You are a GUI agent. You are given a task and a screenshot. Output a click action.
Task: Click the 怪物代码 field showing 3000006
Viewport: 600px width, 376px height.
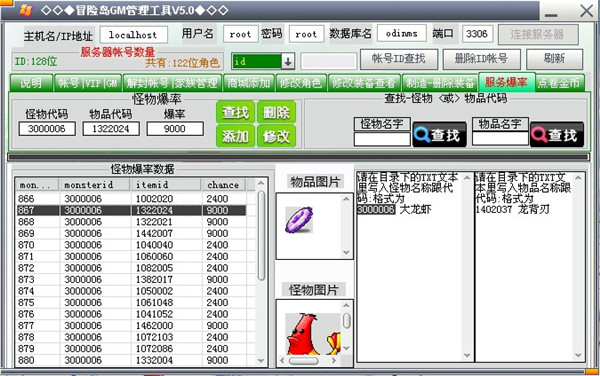47,129
